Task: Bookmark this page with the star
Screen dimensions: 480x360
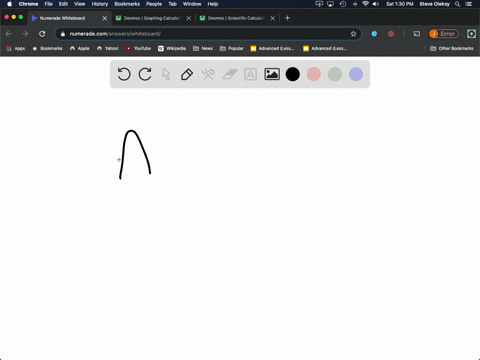Action: (x=353, y=34)
